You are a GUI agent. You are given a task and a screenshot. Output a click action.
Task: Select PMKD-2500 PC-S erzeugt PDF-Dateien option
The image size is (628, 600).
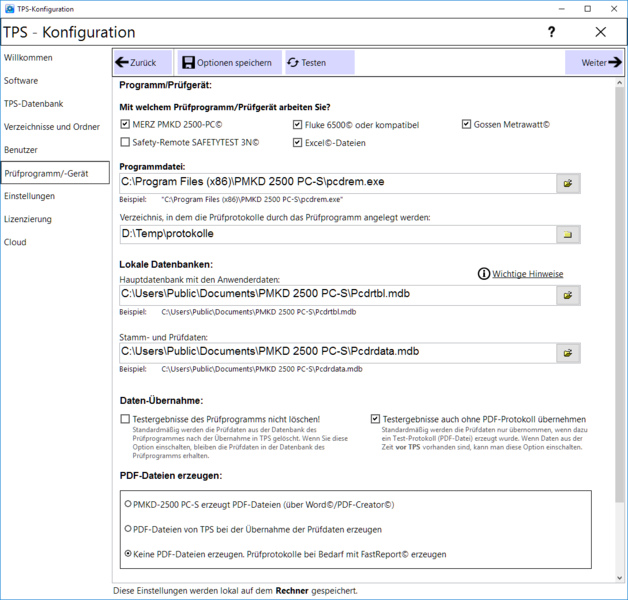[x=128, y=504]
